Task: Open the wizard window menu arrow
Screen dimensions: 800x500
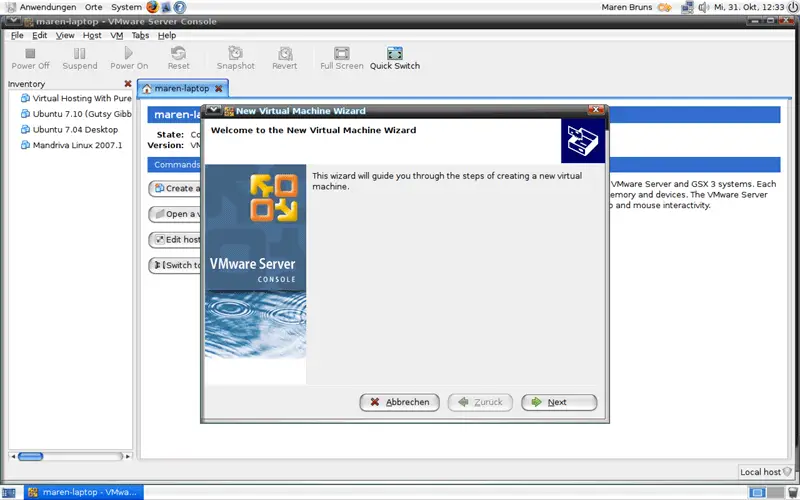Action: pos(213,111)
